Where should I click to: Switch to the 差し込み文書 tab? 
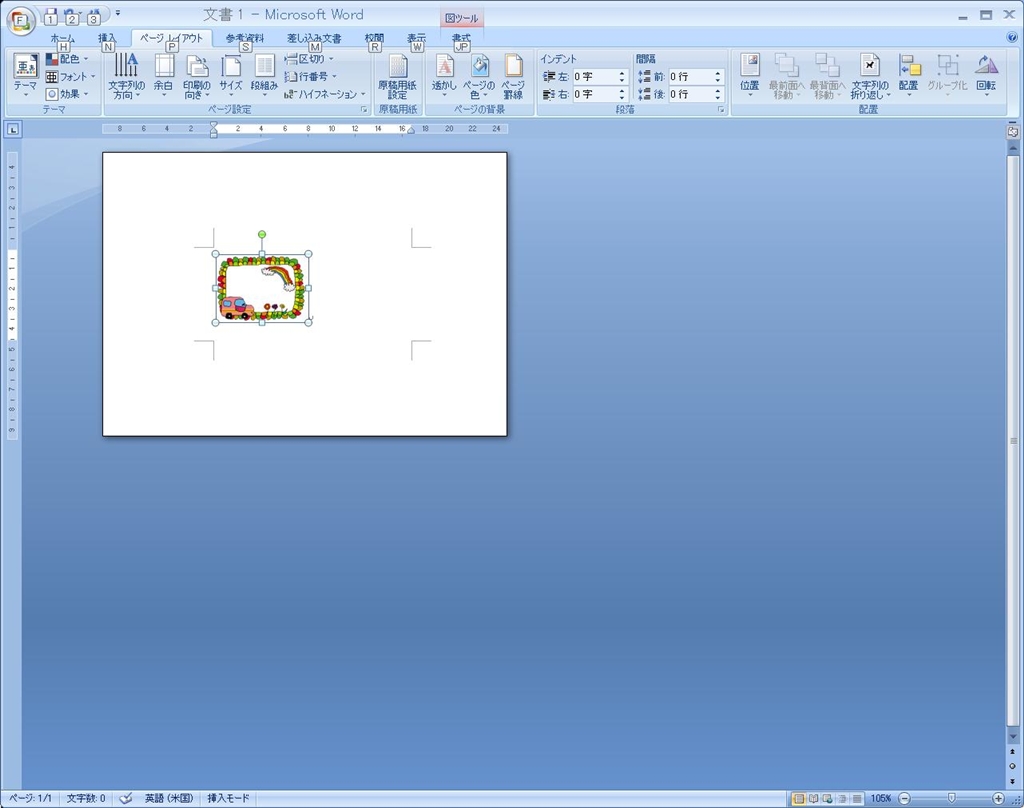[314, 39]
